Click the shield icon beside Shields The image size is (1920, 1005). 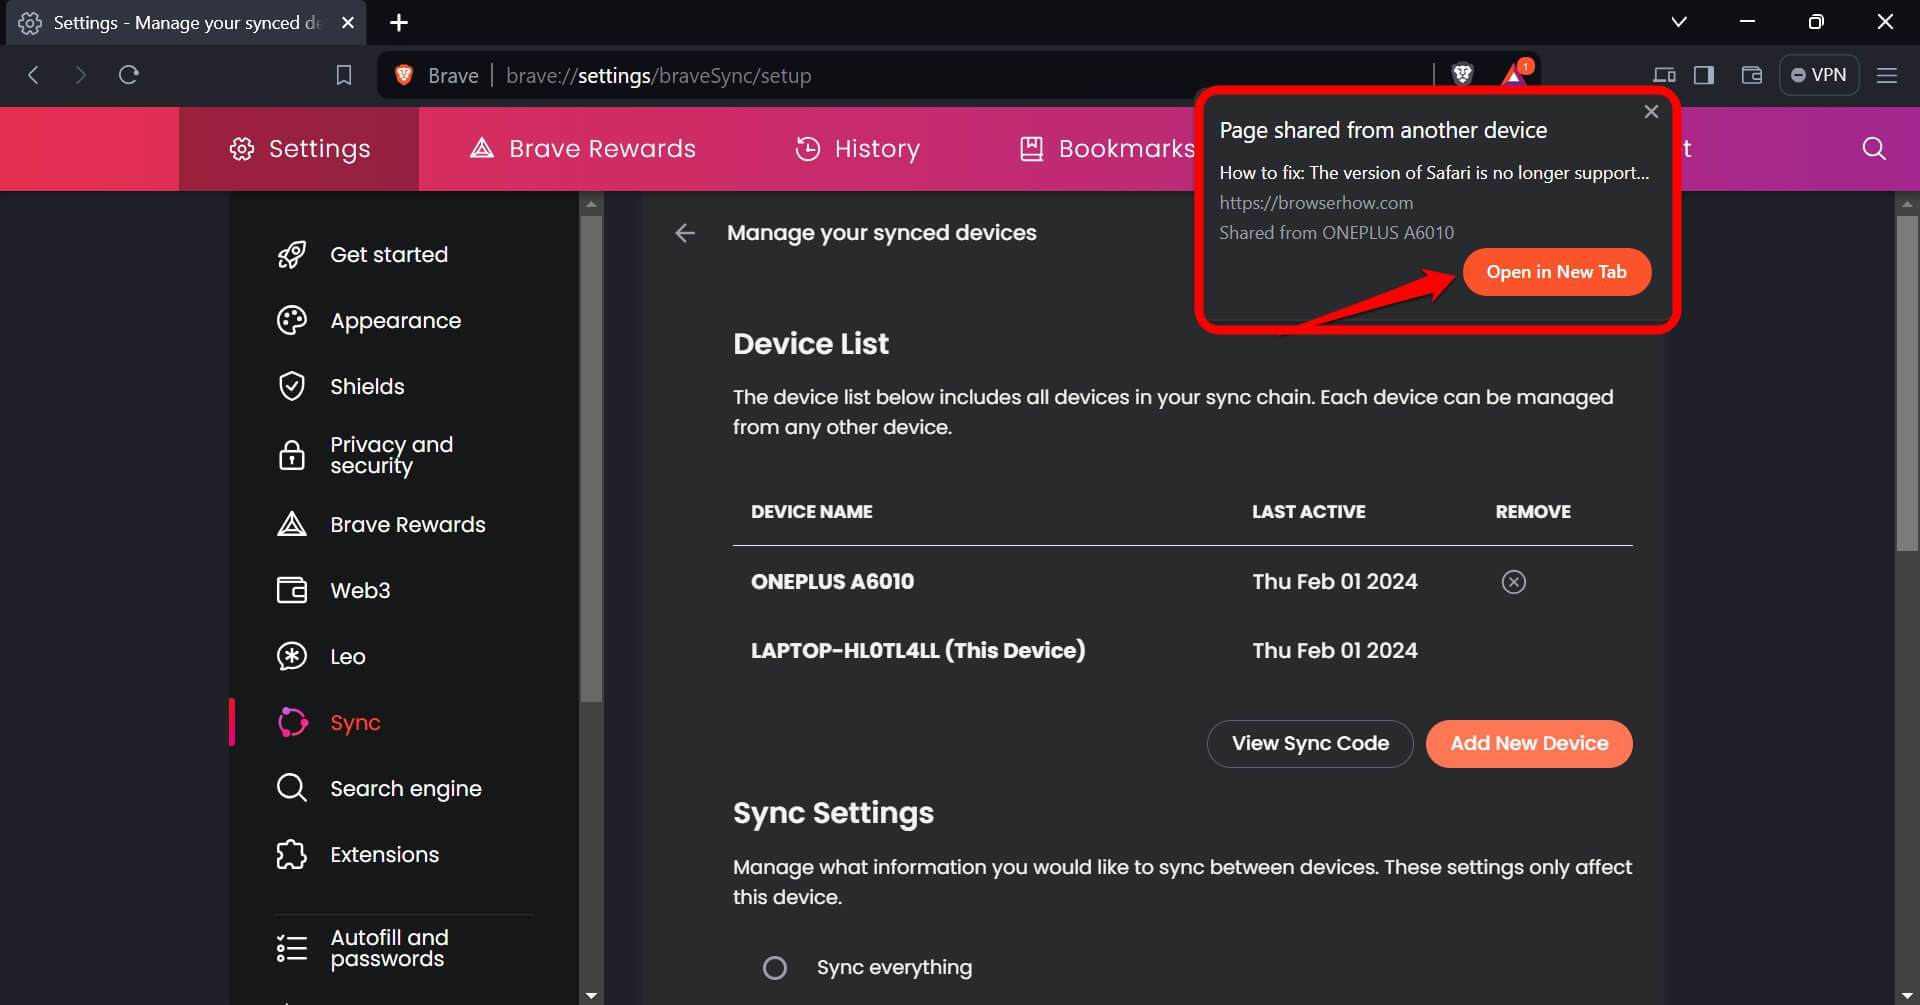pos(292,387)
